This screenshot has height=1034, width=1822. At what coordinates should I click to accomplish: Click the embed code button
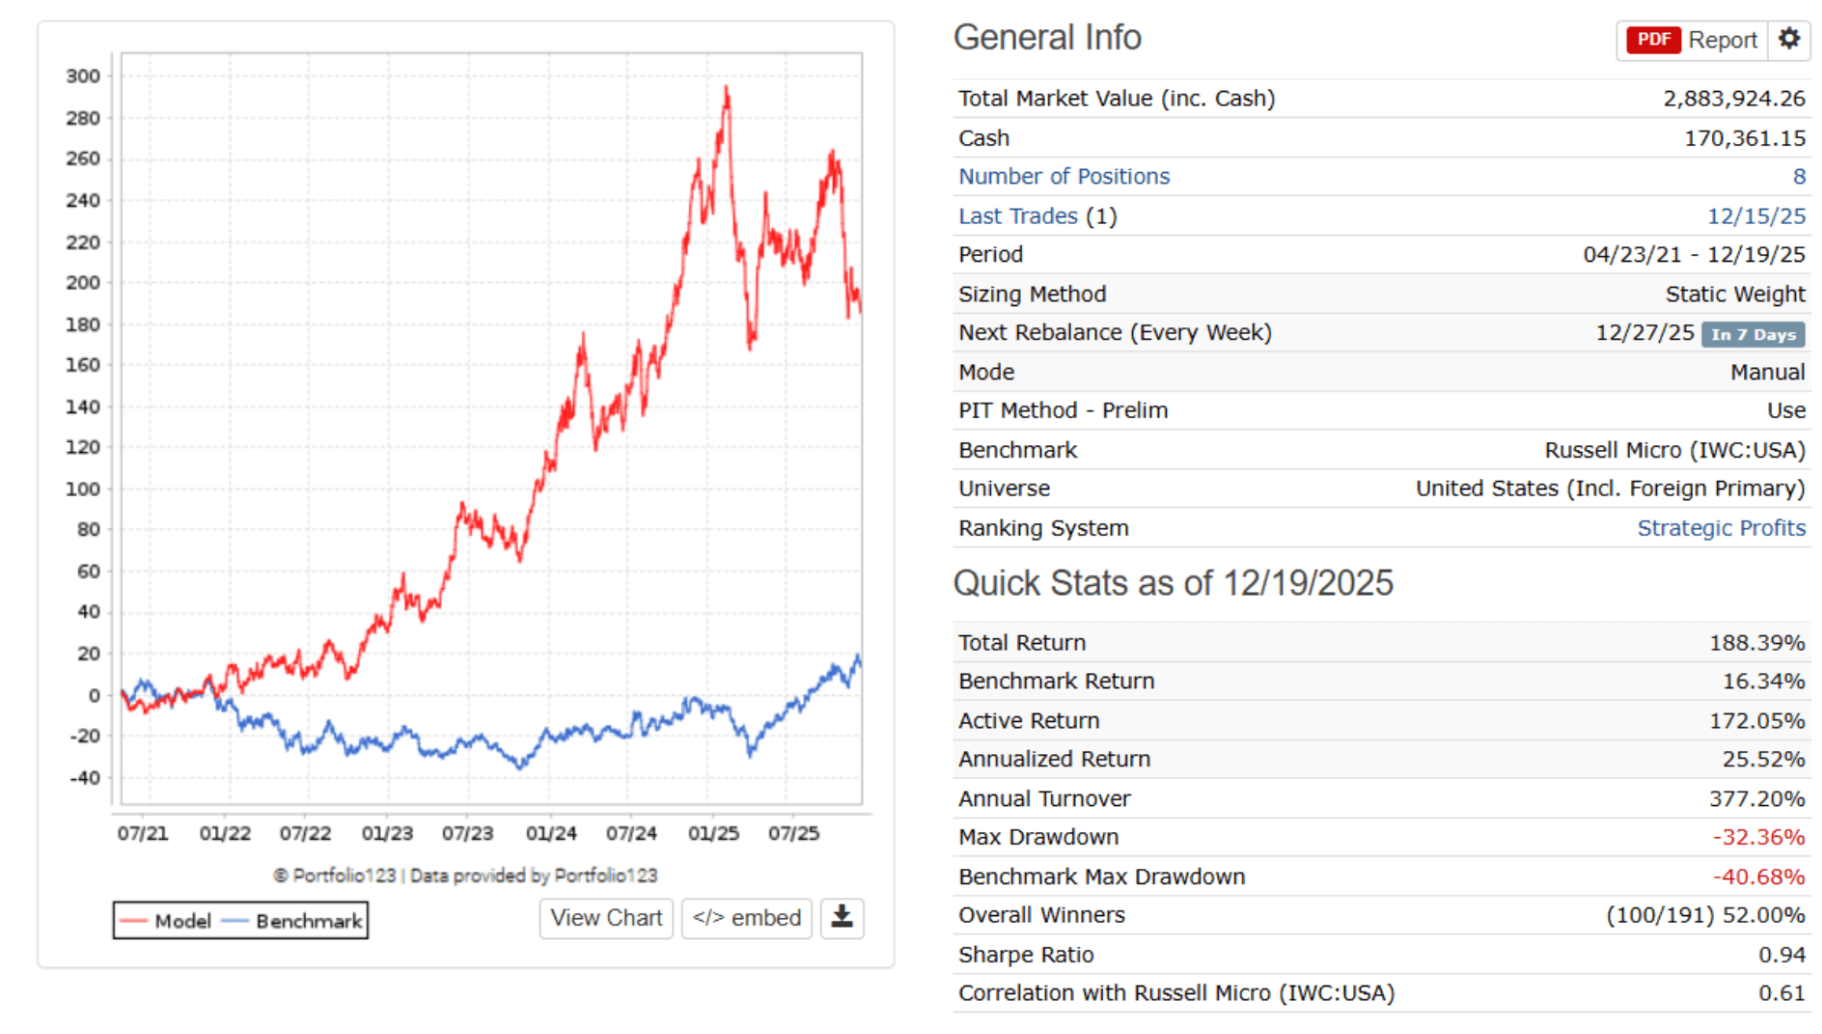pyautogui.click(x=746, y=917)
